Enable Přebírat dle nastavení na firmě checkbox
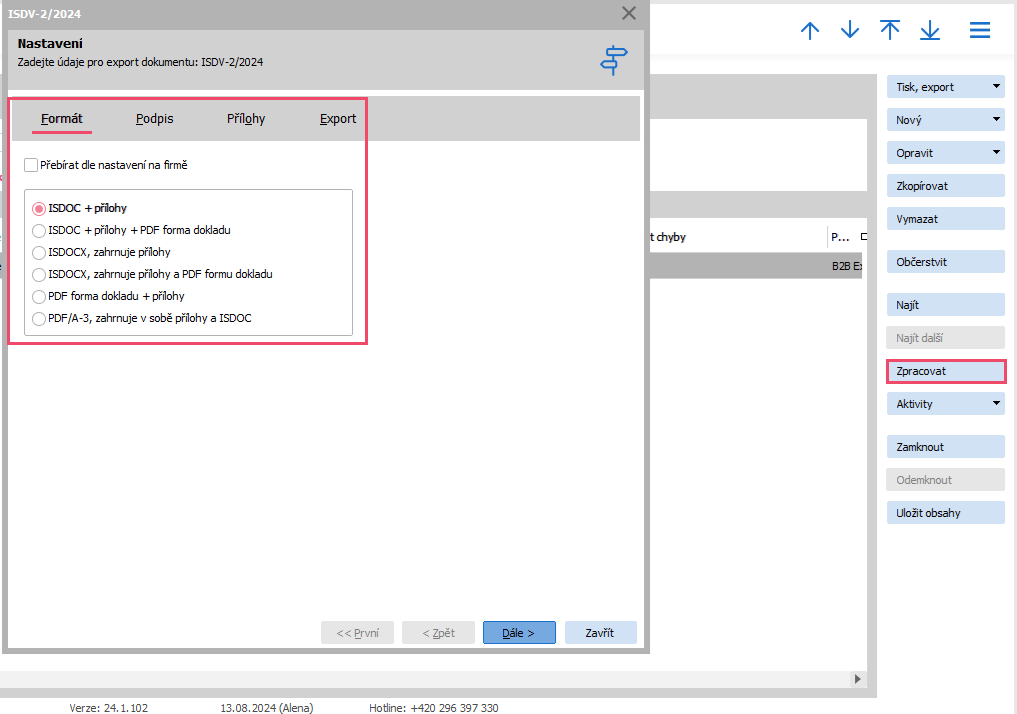1017x714 pixels. pyautogui.click(x=31, y=165)
